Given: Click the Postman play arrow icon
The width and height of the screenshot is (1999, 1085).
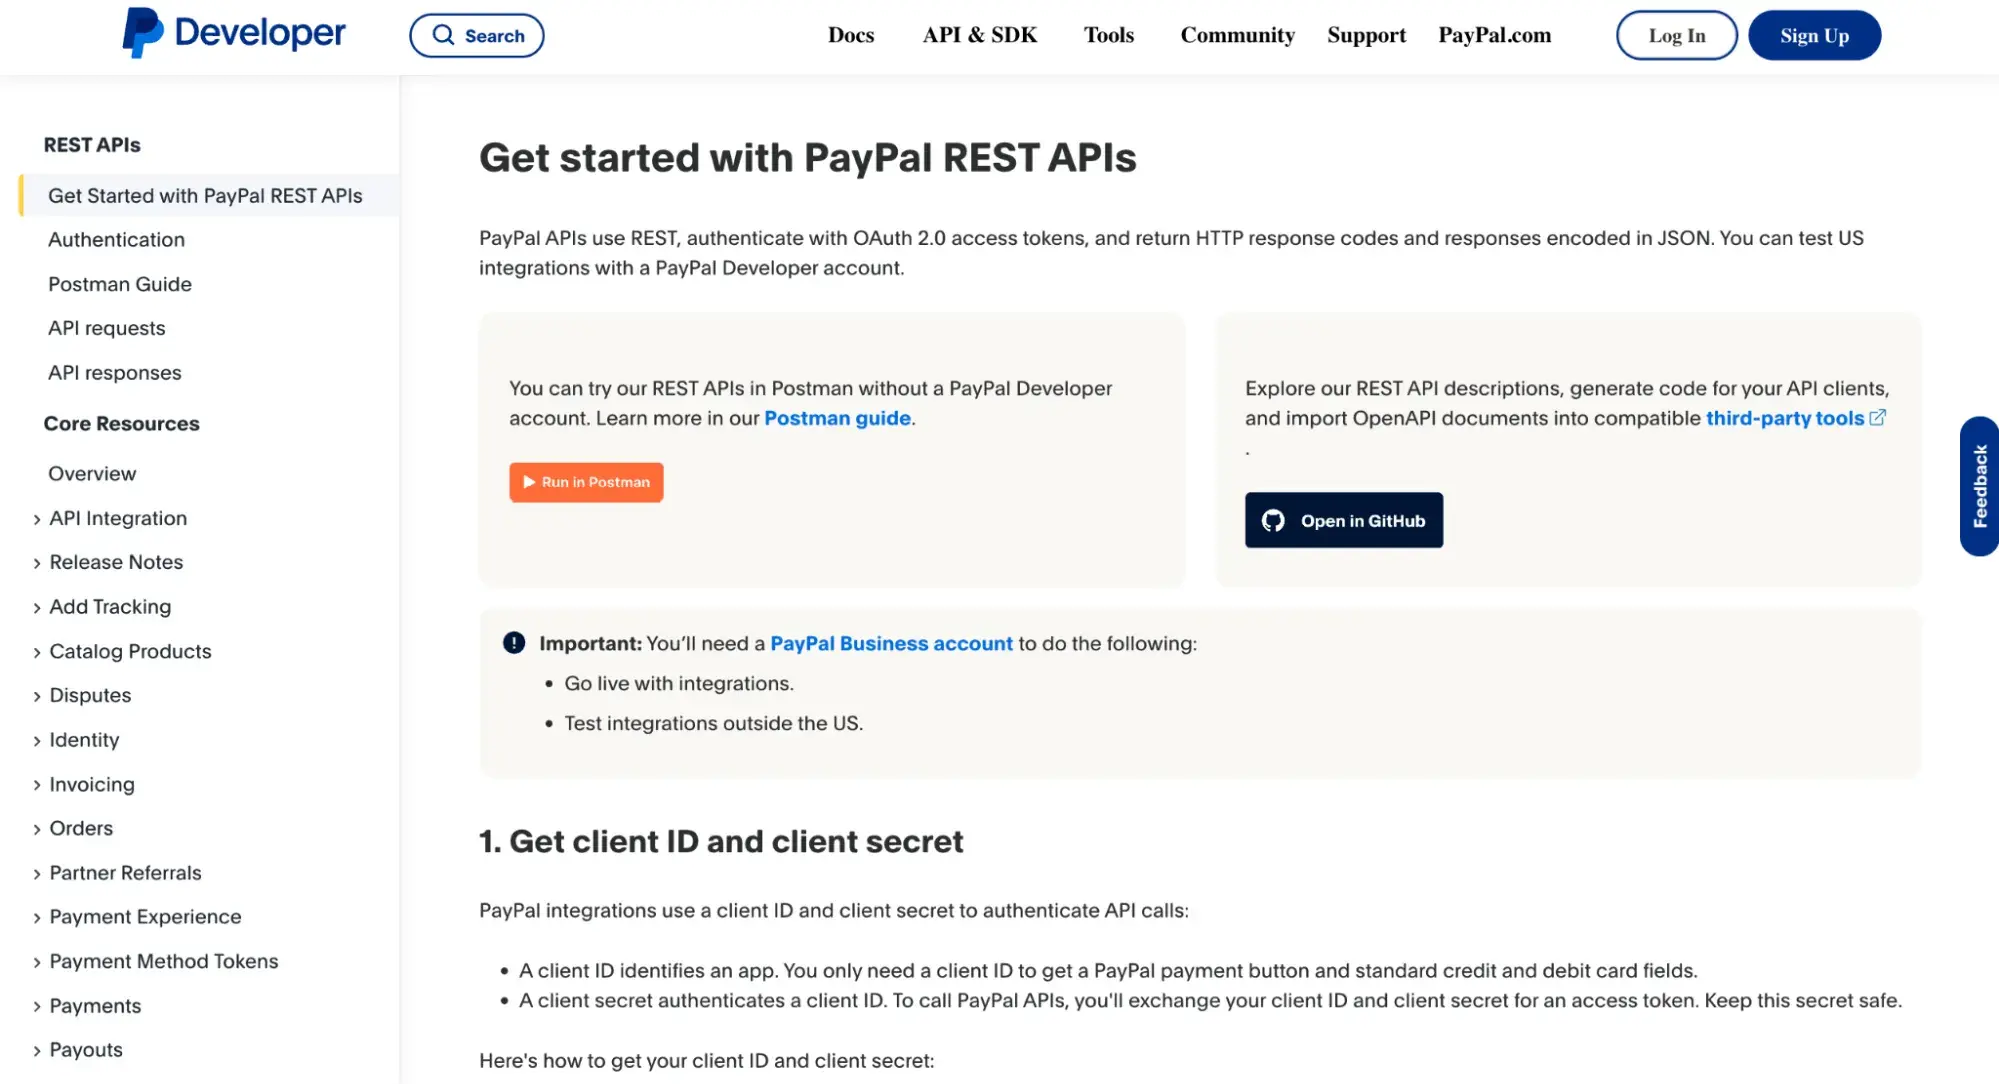Looking at the screenshot, I should click(529, 482).
